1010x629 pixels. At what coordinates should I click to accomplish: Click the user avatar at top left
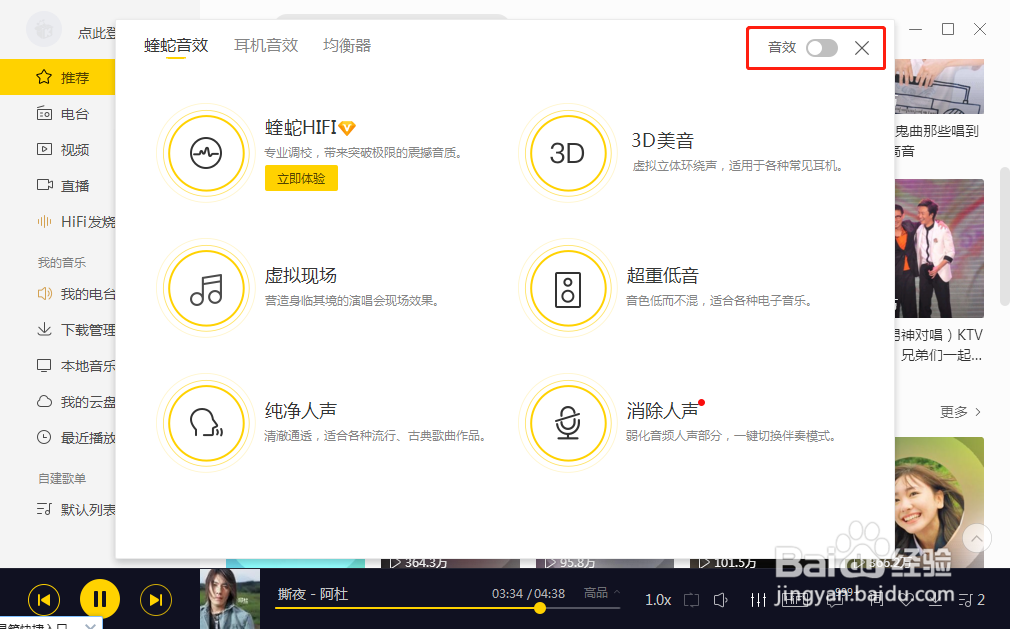coord(44,28)
